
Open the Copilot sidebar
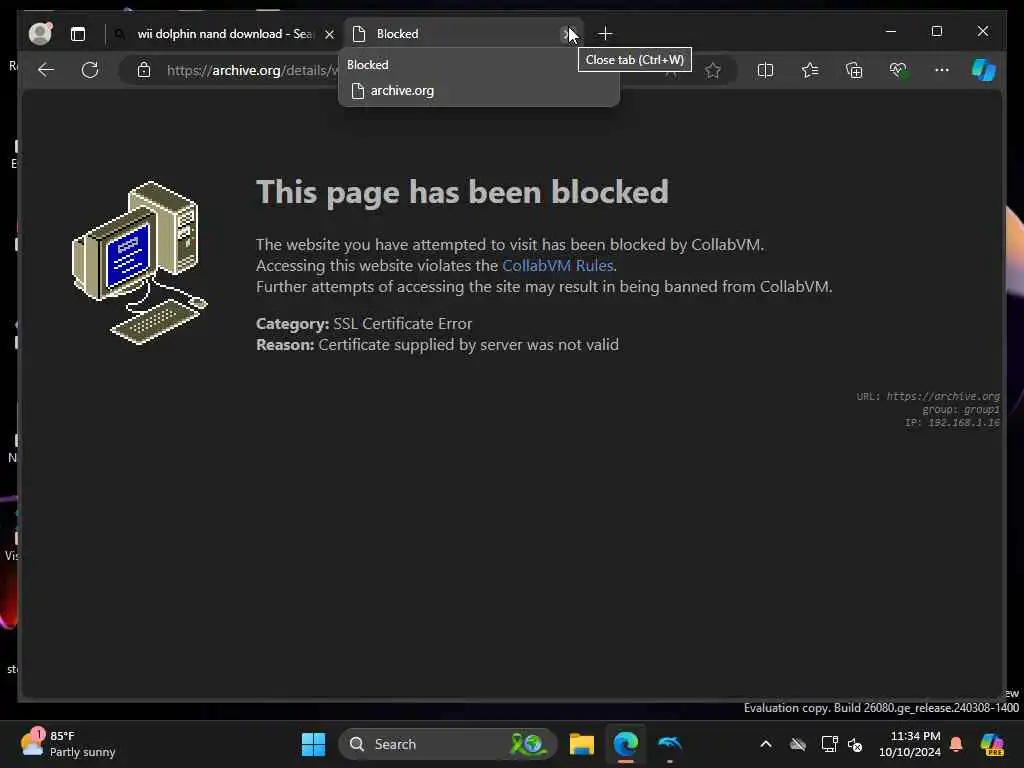click(984, 70)
